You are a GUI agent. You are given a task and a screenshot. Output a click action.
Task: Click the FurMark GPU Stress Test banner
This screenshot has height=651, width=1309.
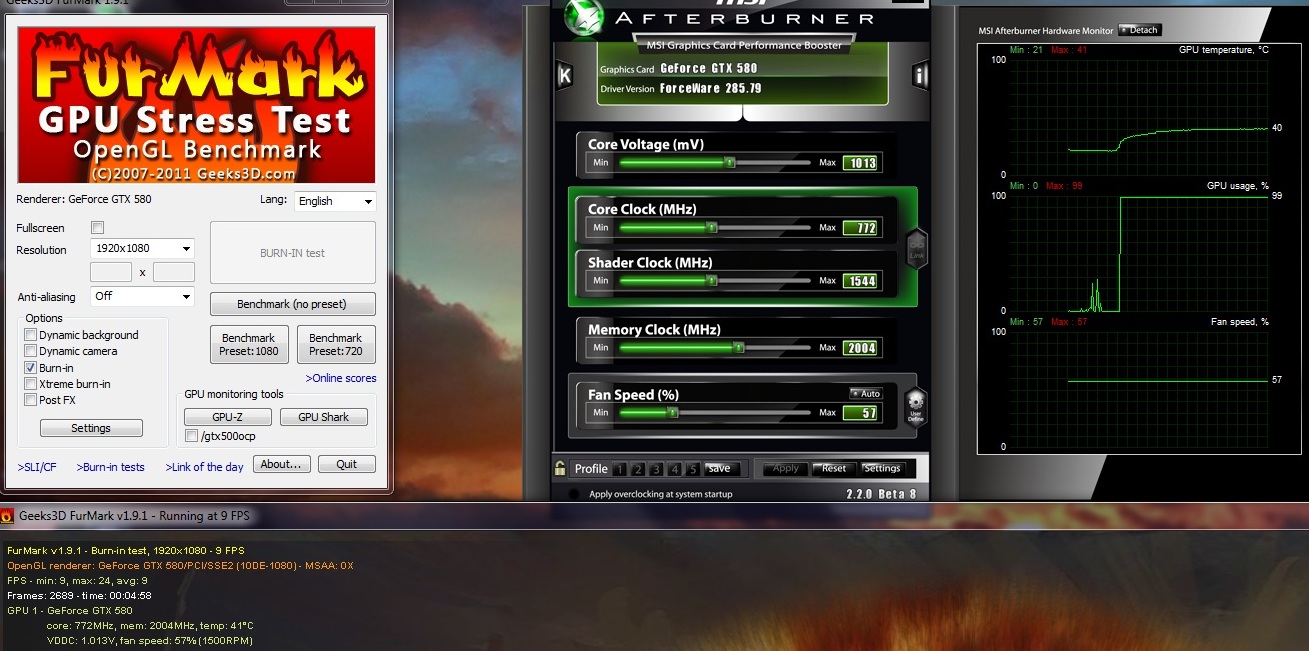(x=196, y=105)
